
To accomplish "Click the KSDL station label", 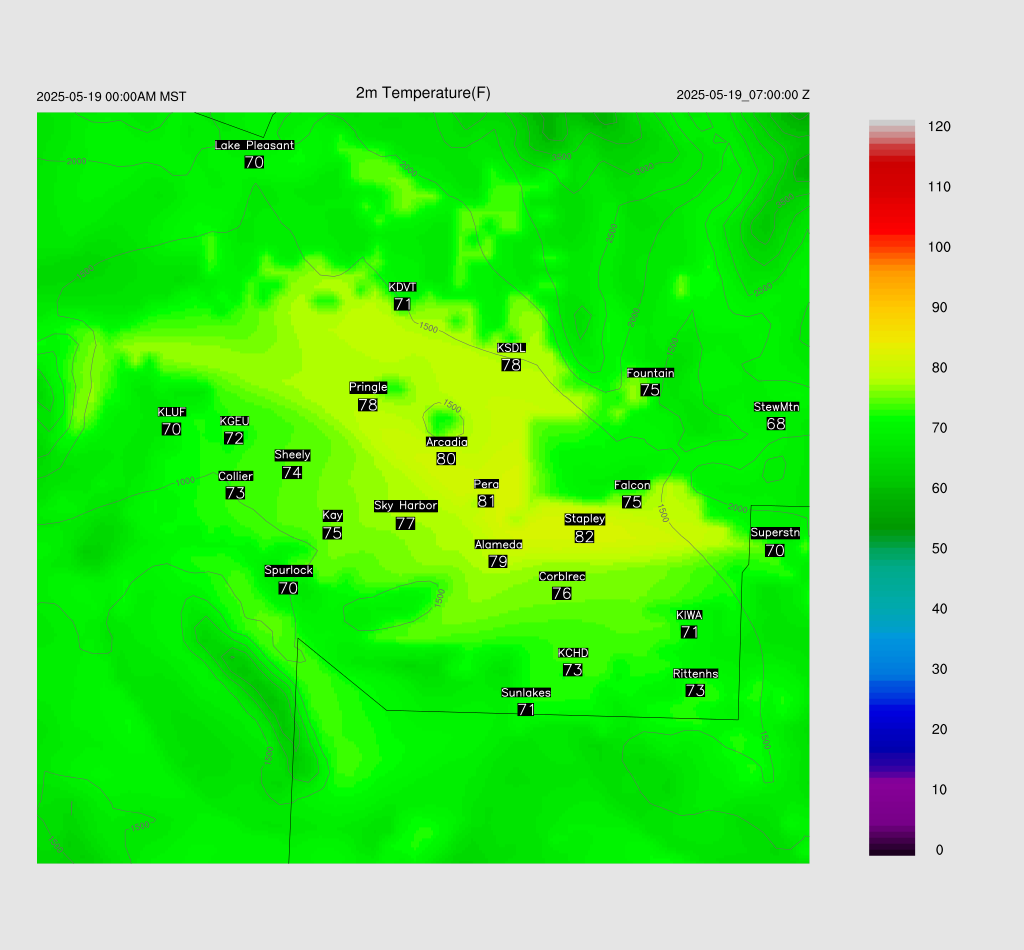I will pyautogui.click(x=511, y=348).
